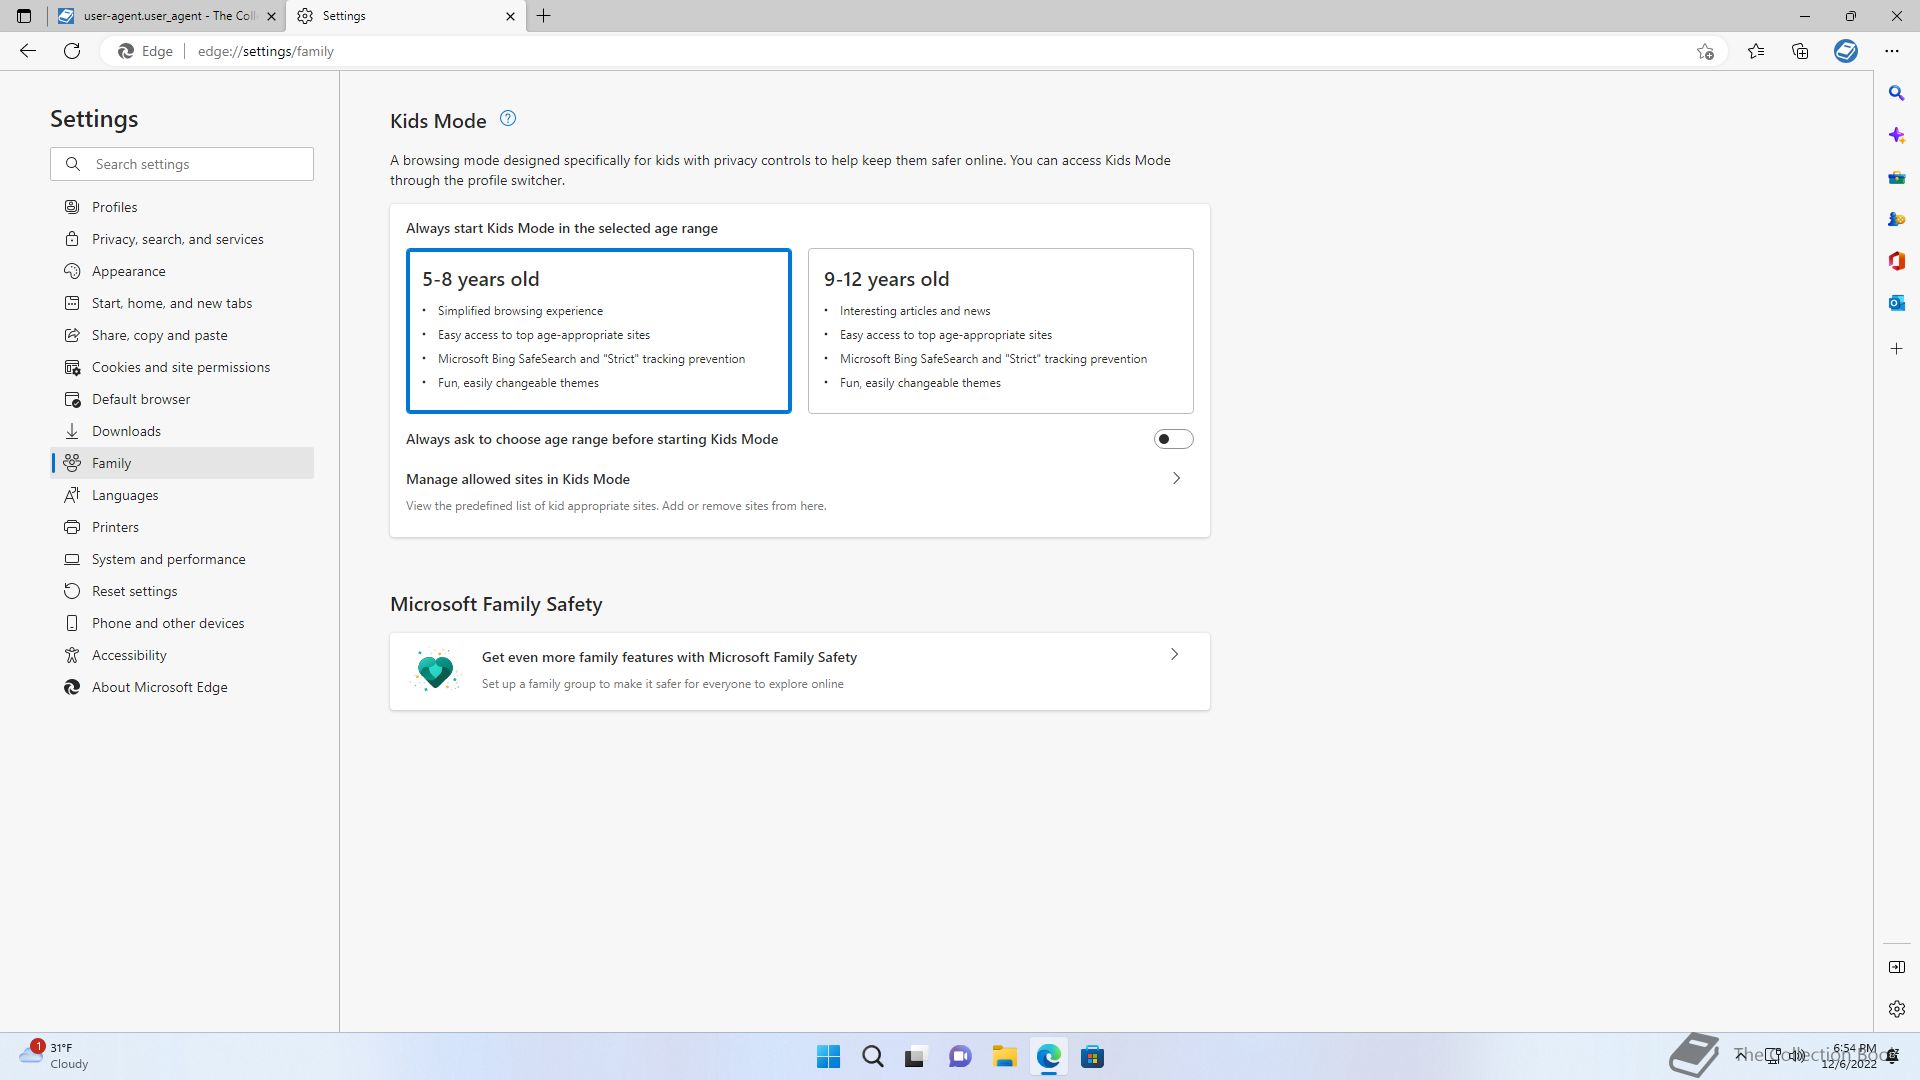
Task: Open Privacy, search, and services section
Action: click(182, 239)
